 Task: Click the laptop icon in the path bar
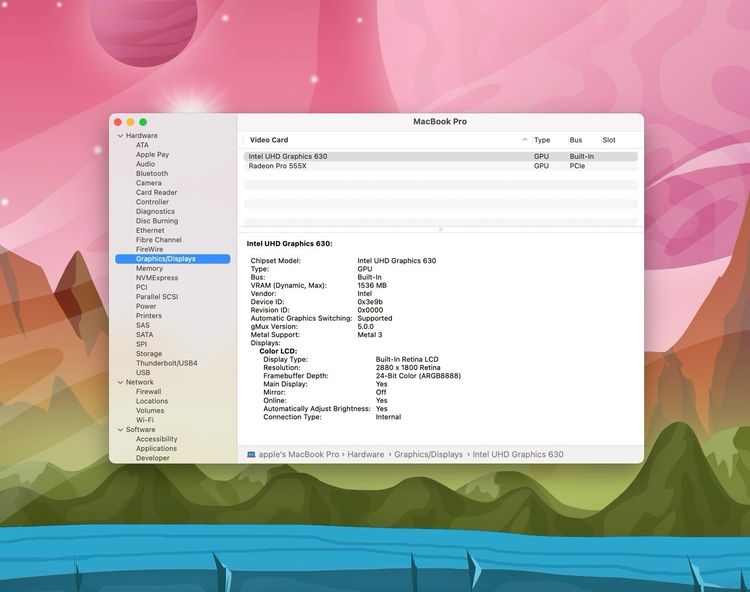(x=251, y=454)
